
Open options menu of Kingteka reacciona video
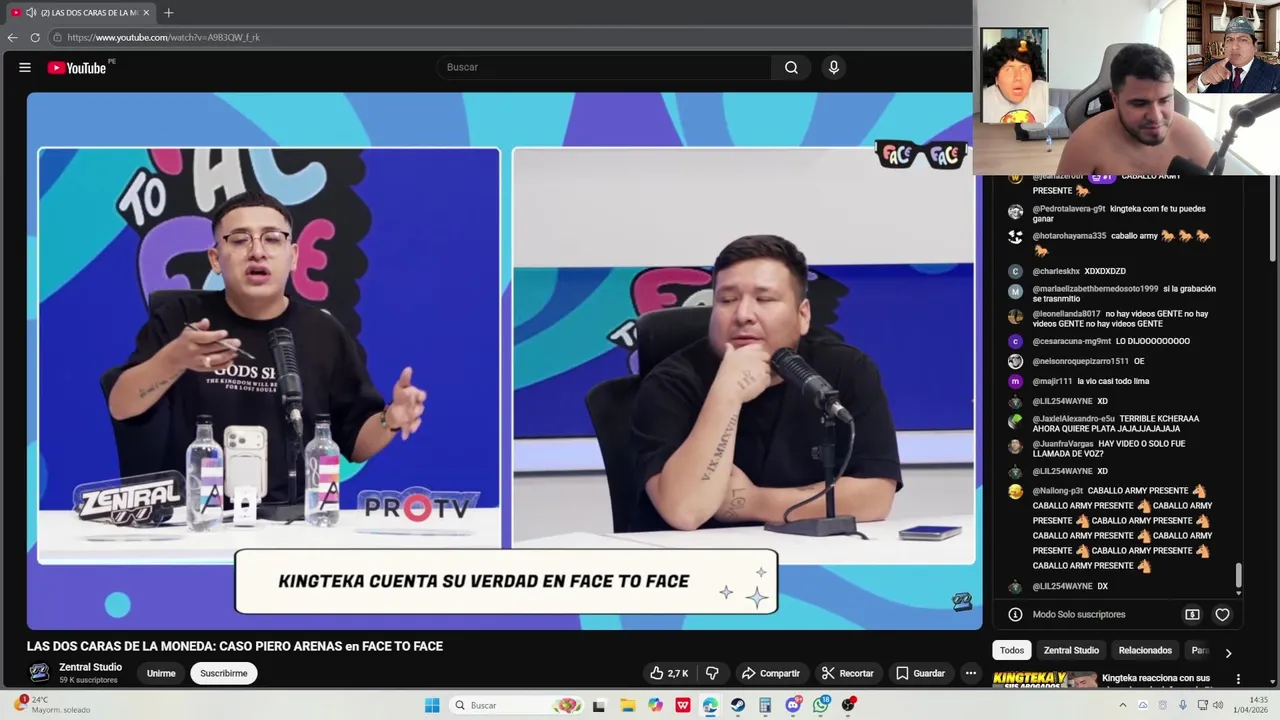(x=1238, y=679)
